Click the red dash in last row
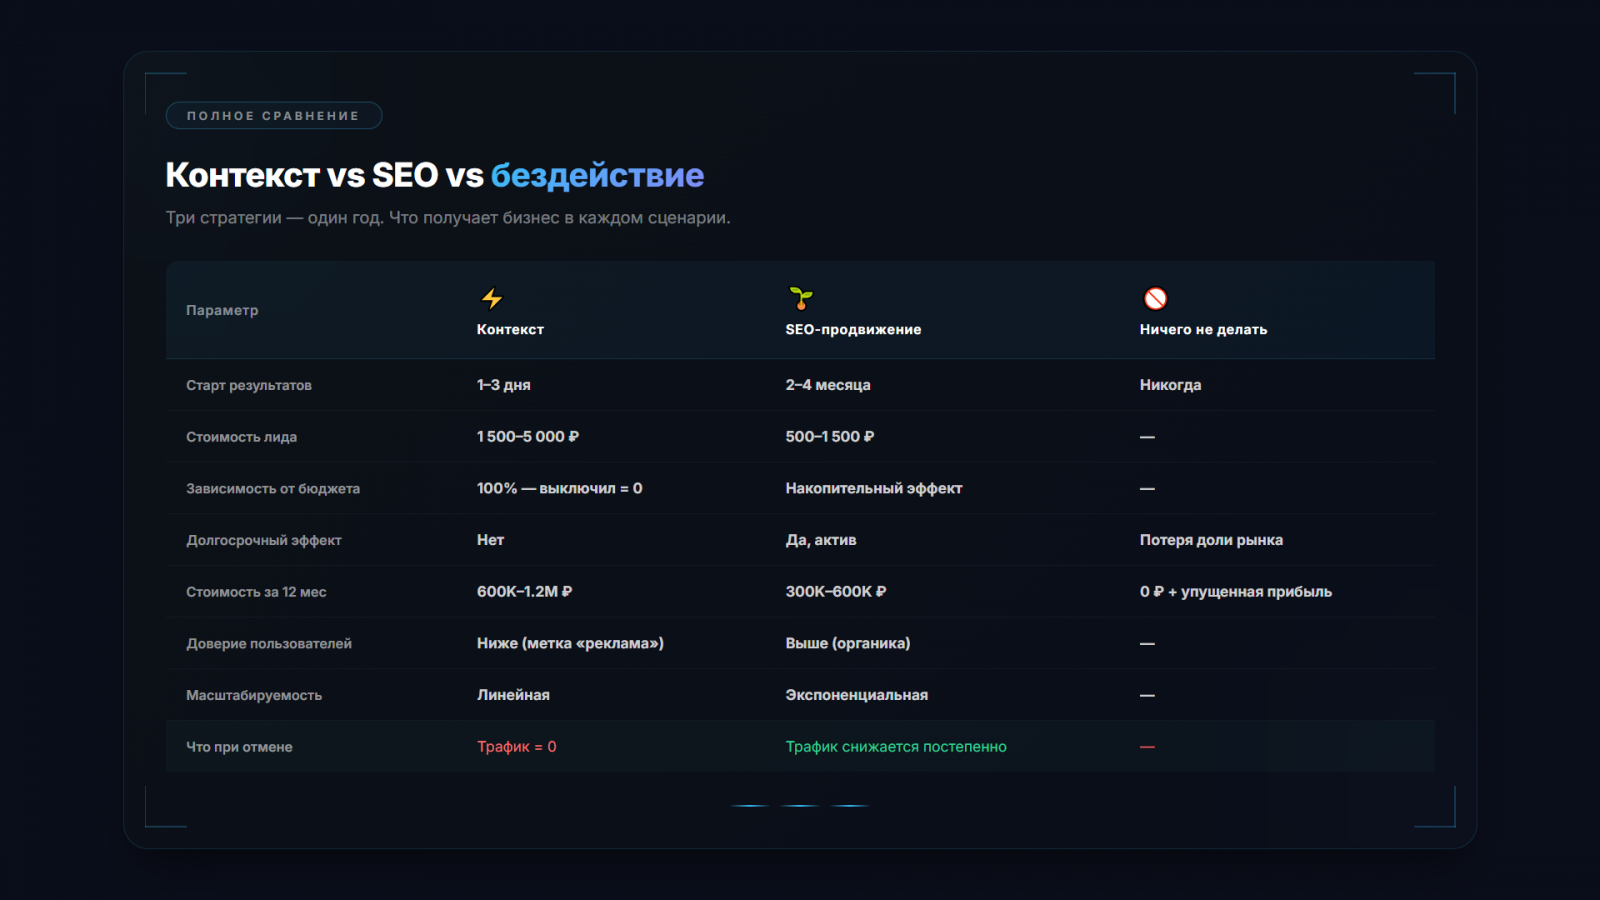Screen dimensions: 1600x900 coord(1147,747)
